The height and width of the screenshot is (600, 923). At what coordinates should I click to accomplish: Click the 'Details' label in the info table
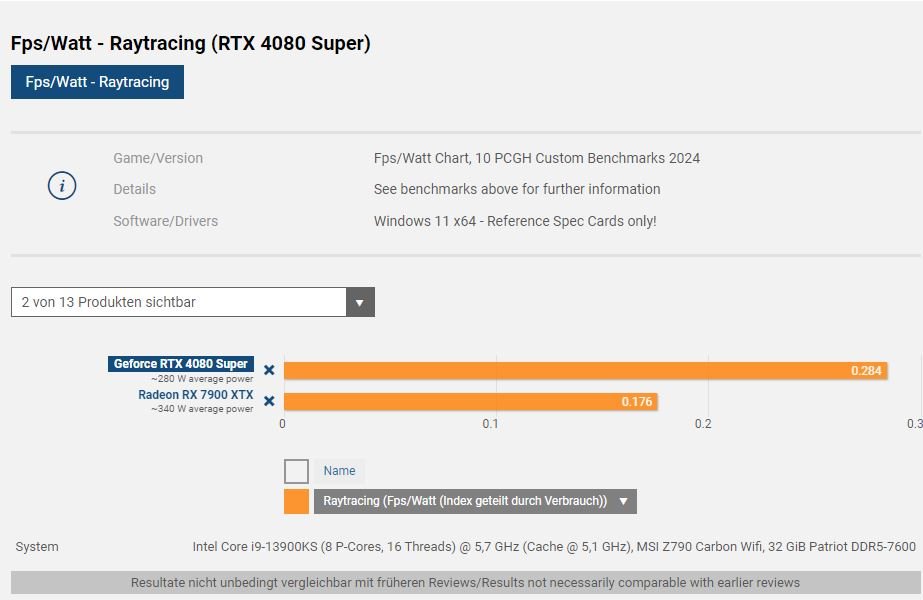click(x=135, y=189)
